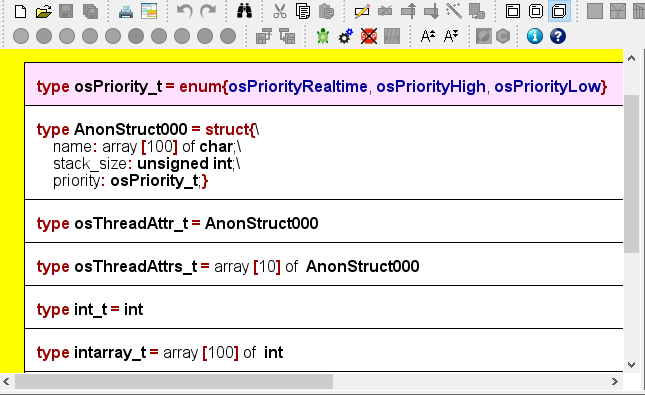
Task: Click the horizontal scrollbar thumb
Action: [x=174, y=381]
